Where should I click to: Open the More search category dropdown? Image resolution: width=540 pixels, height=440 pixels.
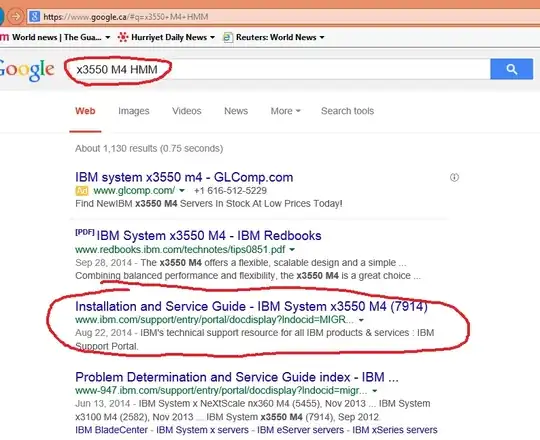[285, 111]
